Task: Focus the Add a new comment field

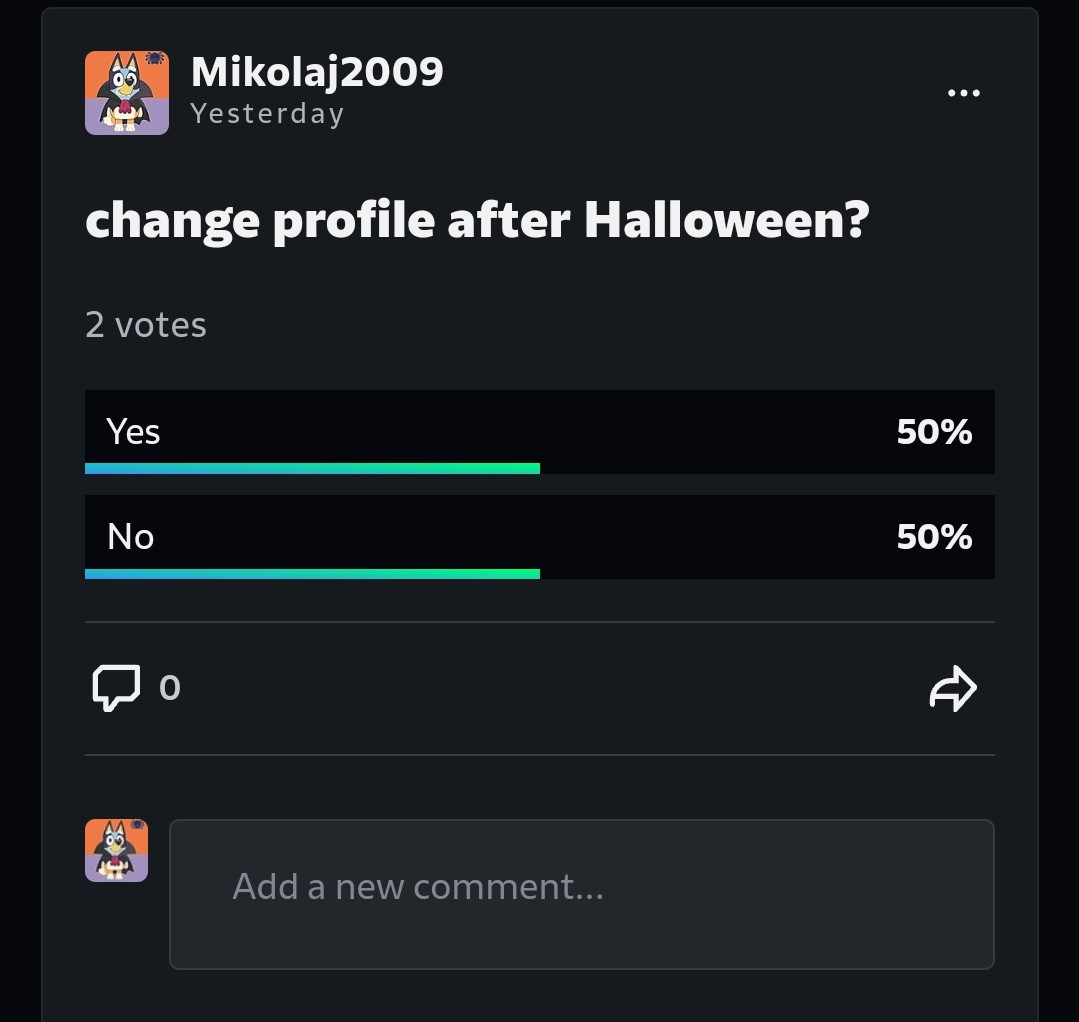Action: pyautogui.click(x=581, y=894)
